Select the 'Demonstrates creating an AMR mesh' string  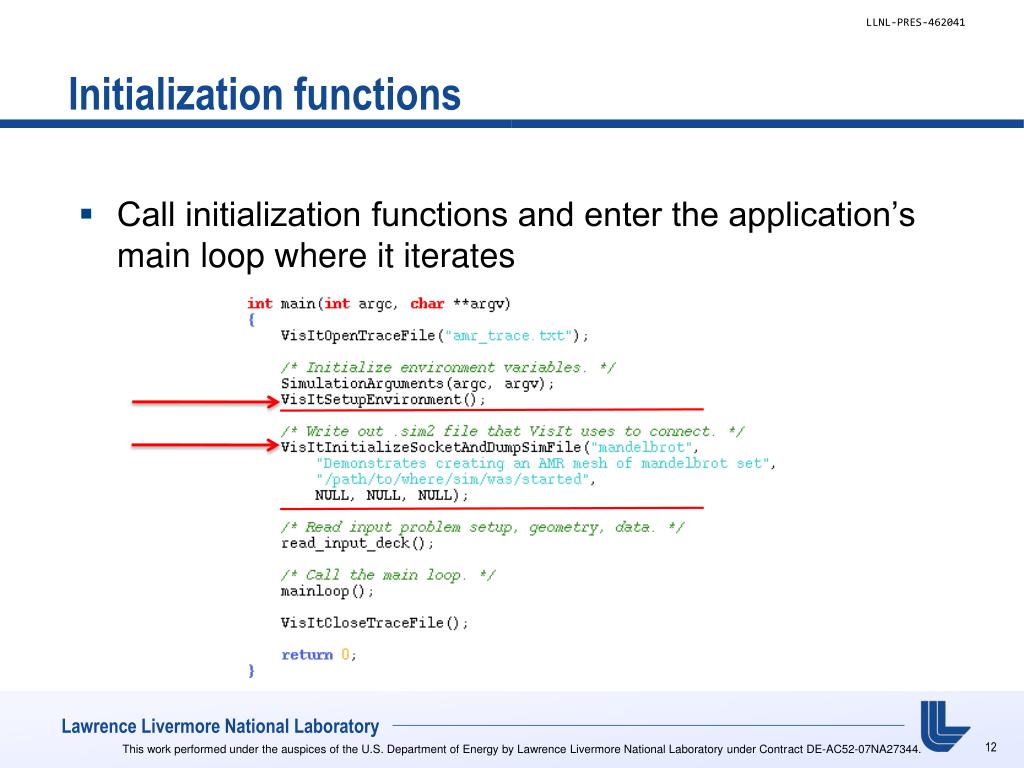point(545,464)
